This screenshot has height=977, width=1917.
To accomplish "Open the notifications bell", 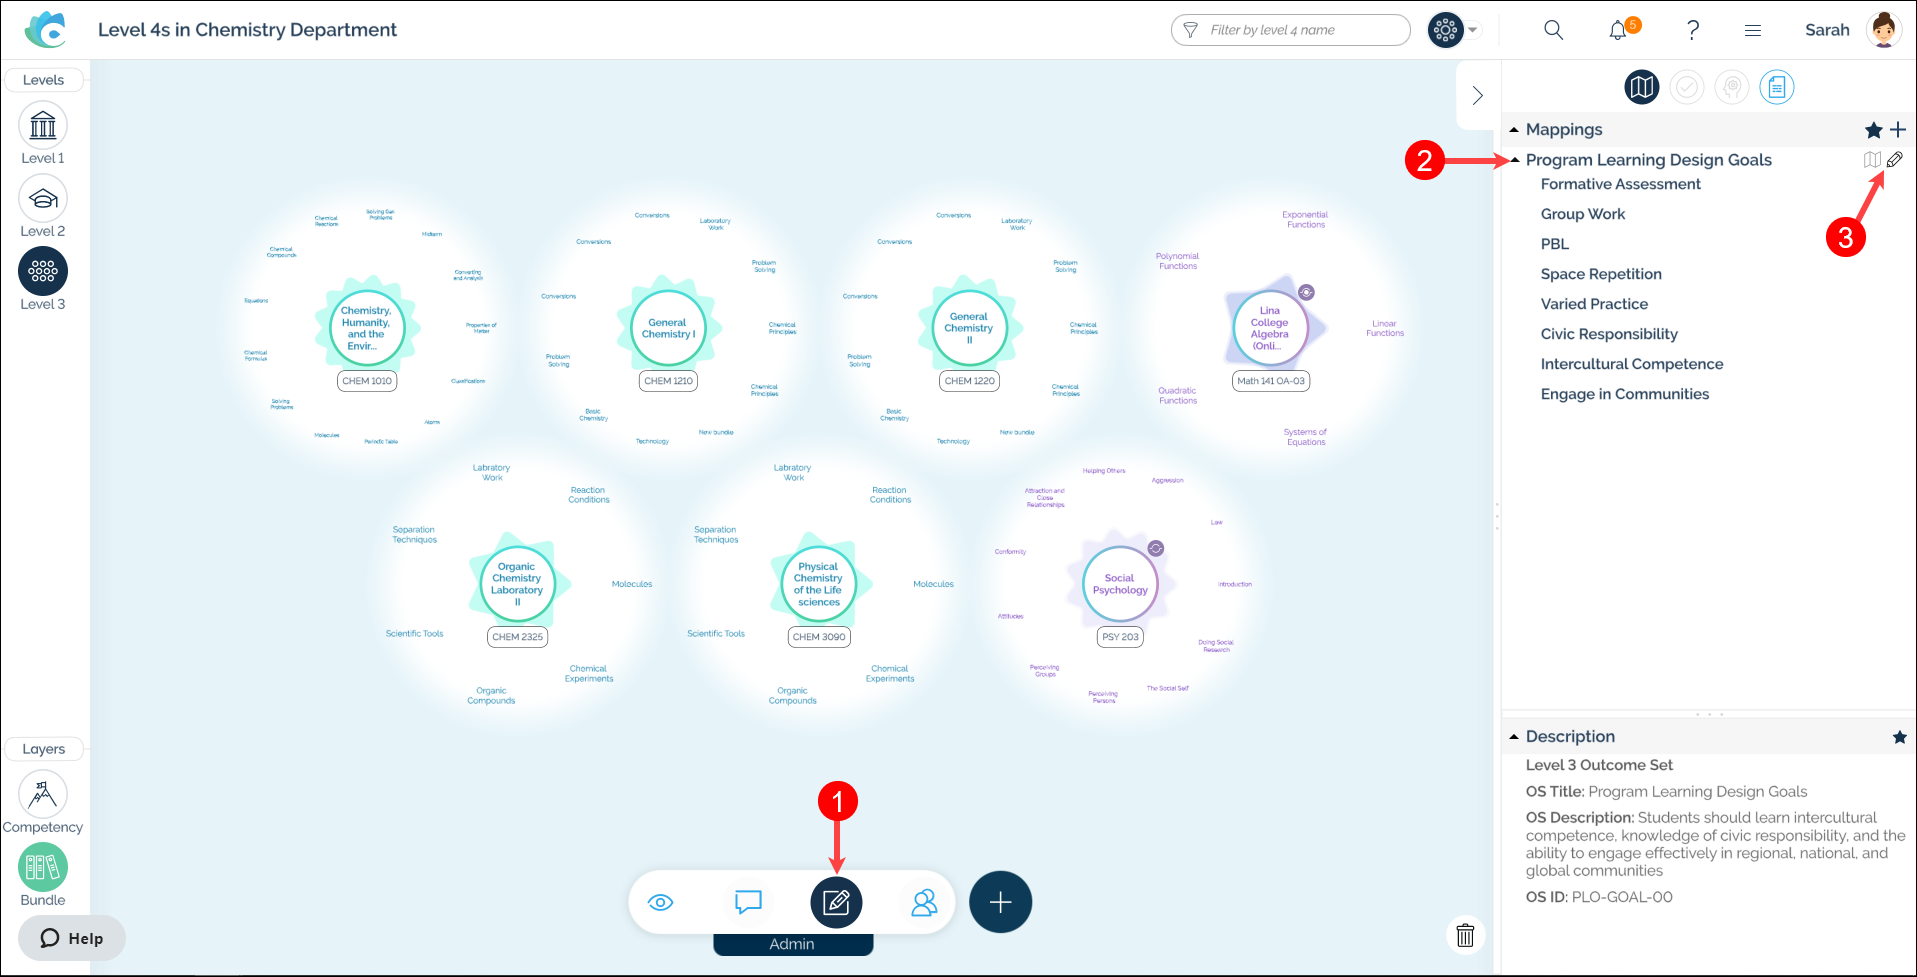I will (1618, 30).
